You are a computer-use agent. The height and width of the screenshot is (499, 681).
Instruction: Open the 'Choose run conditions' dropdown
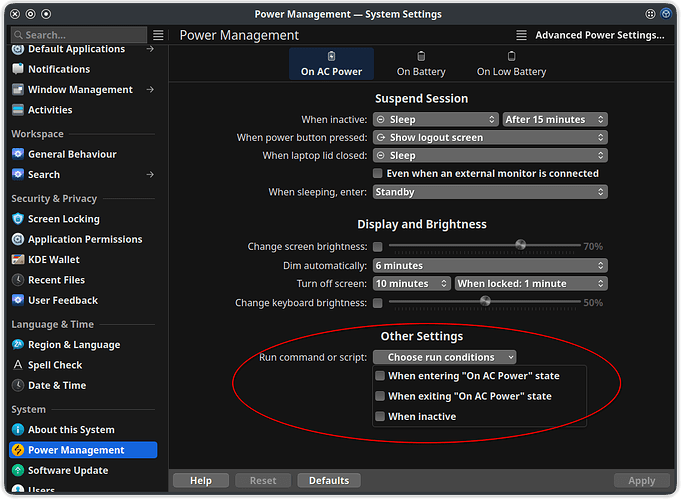[x=445, y=357]
